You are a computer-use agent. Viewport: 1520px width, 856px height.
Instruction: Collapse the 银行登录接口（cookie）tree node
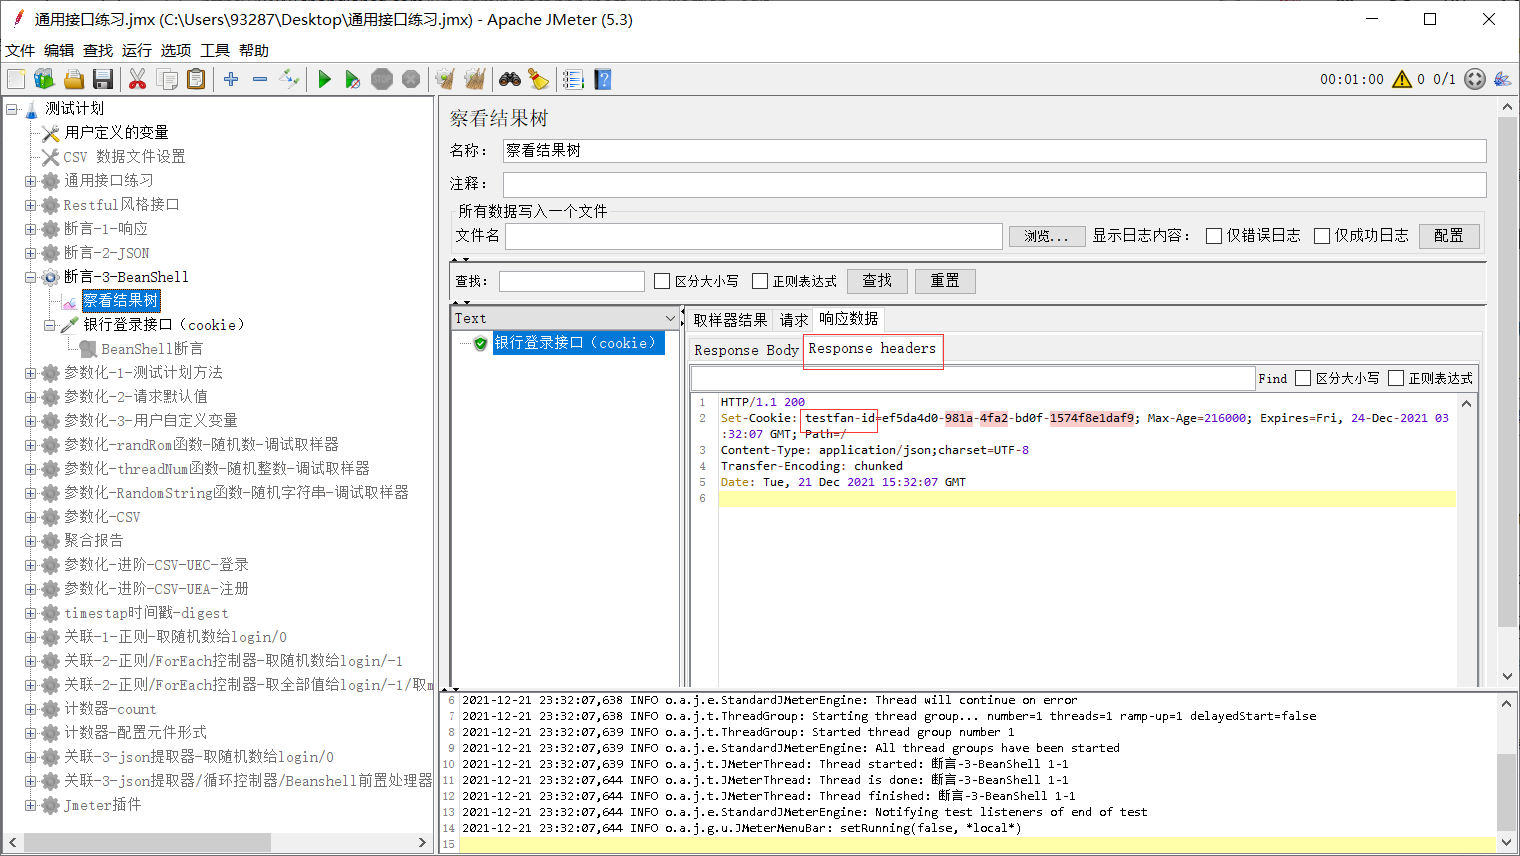50,325
